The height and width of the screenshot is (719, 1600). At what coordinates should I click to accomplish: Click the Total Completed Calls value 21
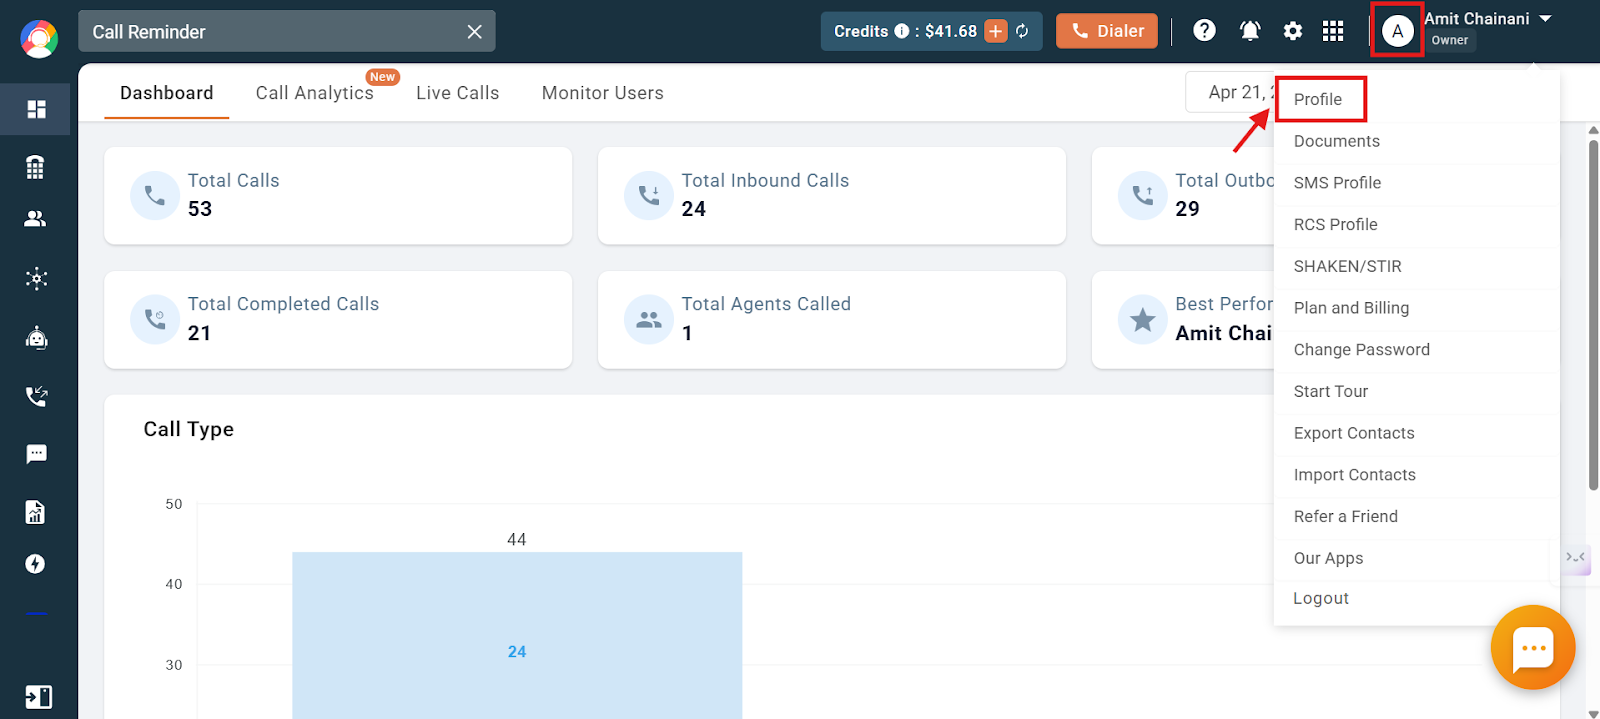[x=200, y=333]
